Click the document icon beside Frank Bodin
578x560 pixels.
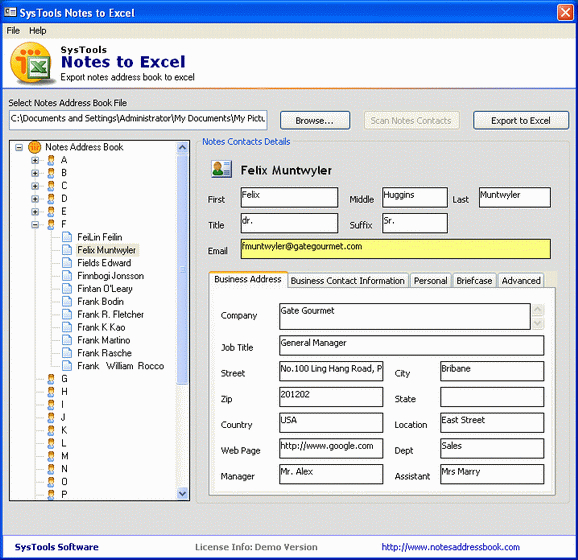click(67, 302)
